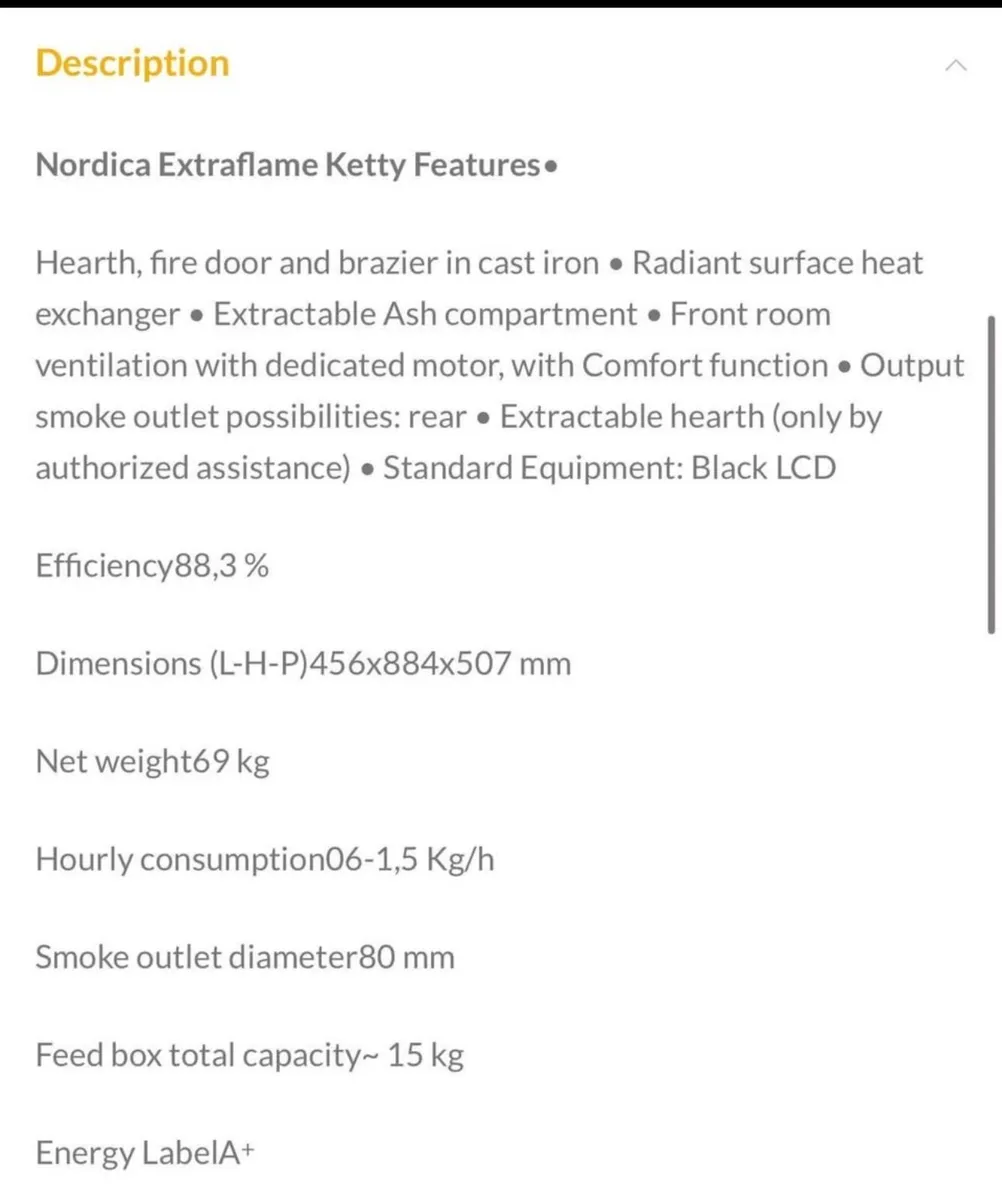The width and height of the screenshot is (1002, 1200).
Task: Click the 'Extractable hearth (only by' text
Action: (691, 417)
